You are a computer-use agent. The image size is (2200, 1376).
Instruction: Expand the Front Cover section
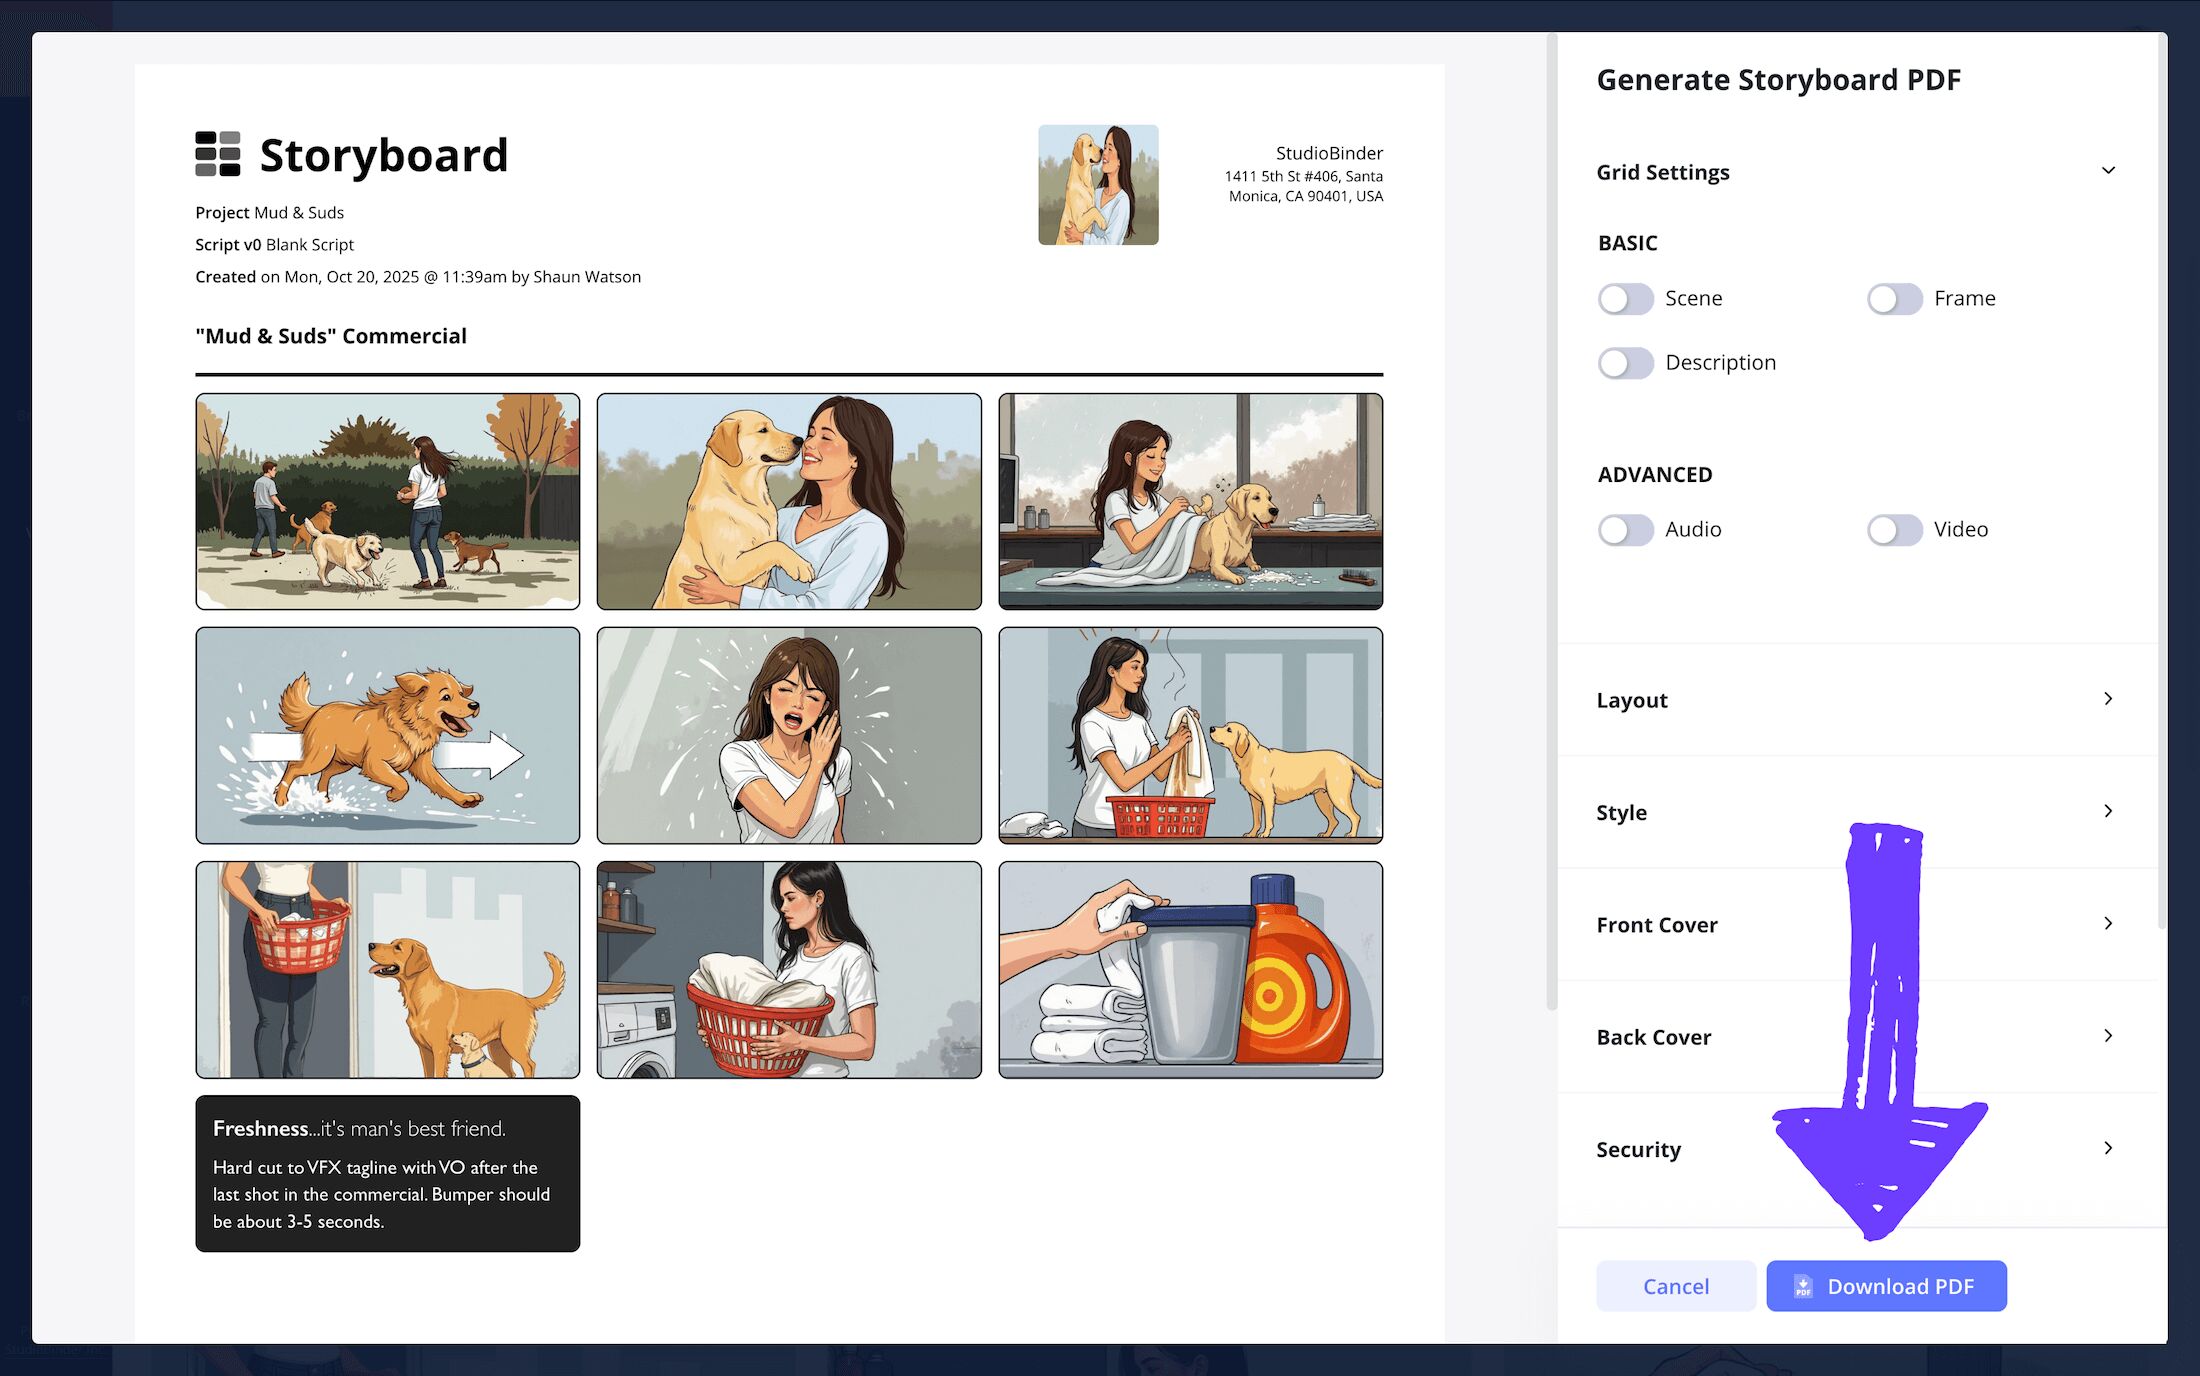pos(2108,924)
